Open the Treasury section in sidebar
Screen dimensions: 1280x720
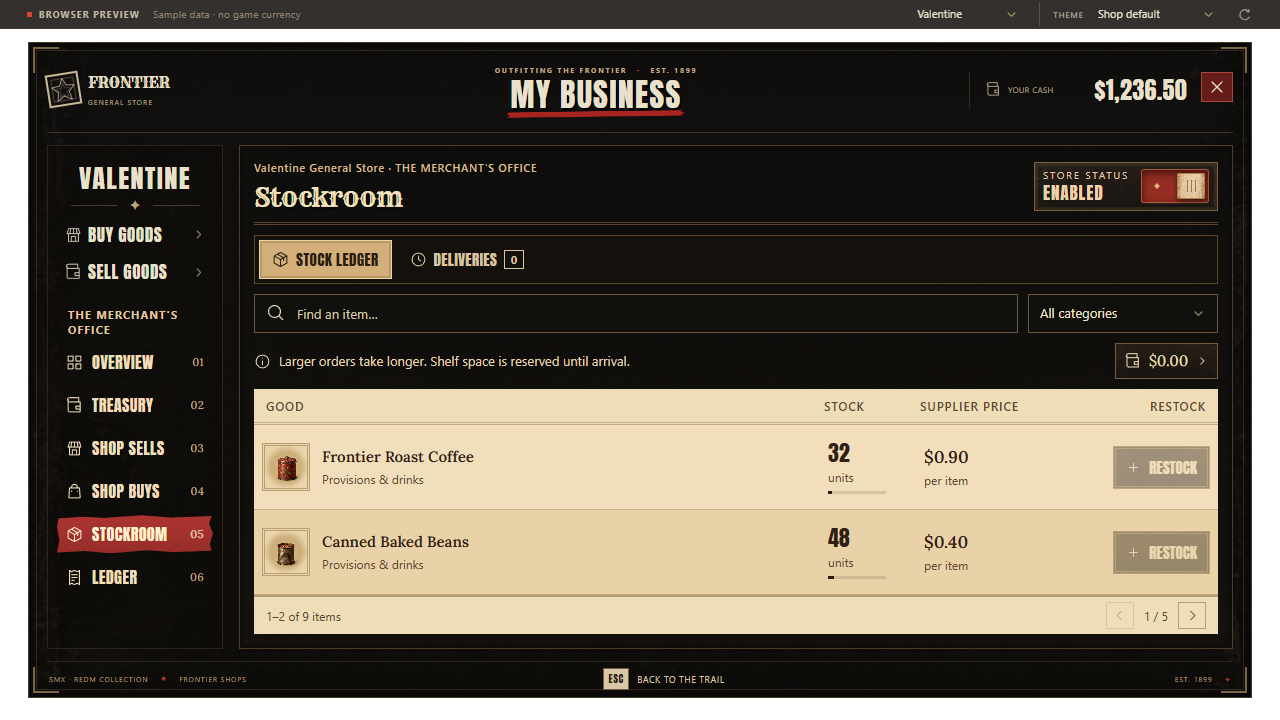coord(135,405)
